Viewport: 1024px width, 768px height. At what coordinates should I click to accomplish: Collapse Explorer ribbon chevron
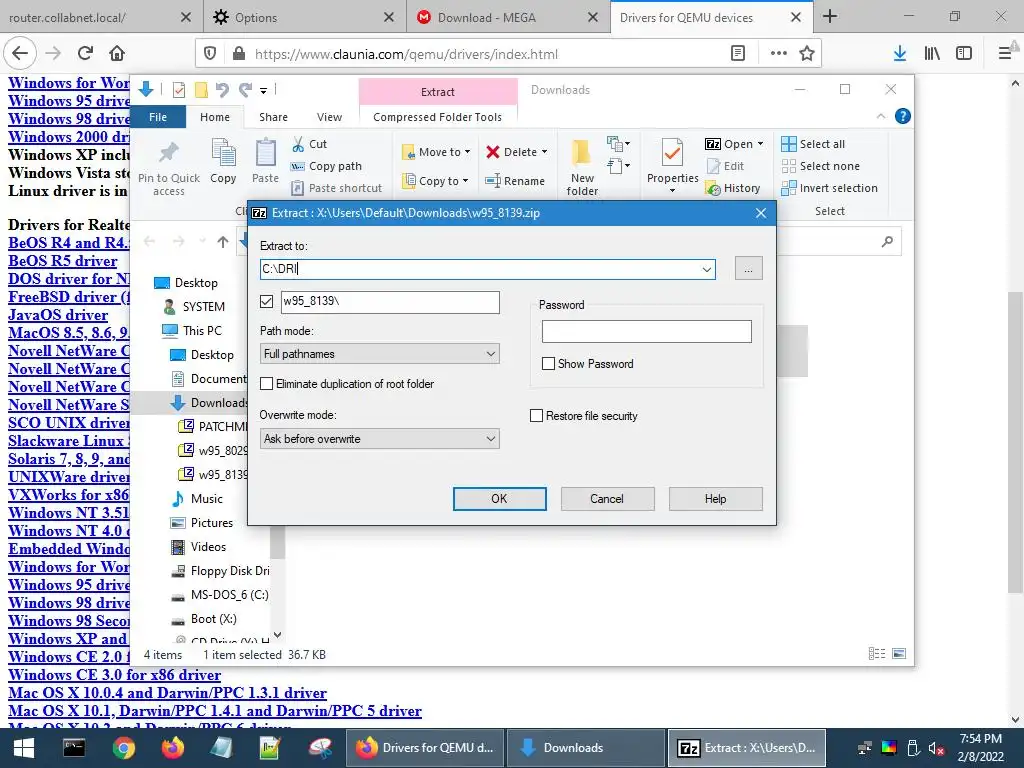tap(881, 116)
